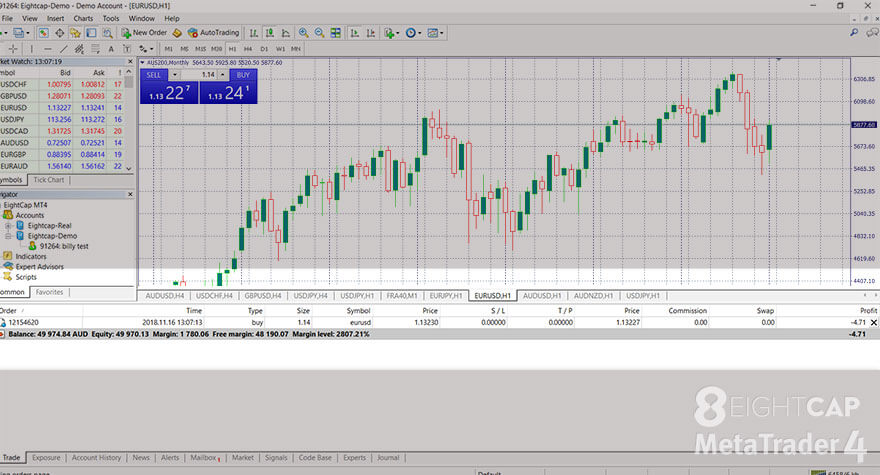880x475 pixels.
Task: Click one-click SELL button
Action: pyautogui.click(x=154, y=75)
